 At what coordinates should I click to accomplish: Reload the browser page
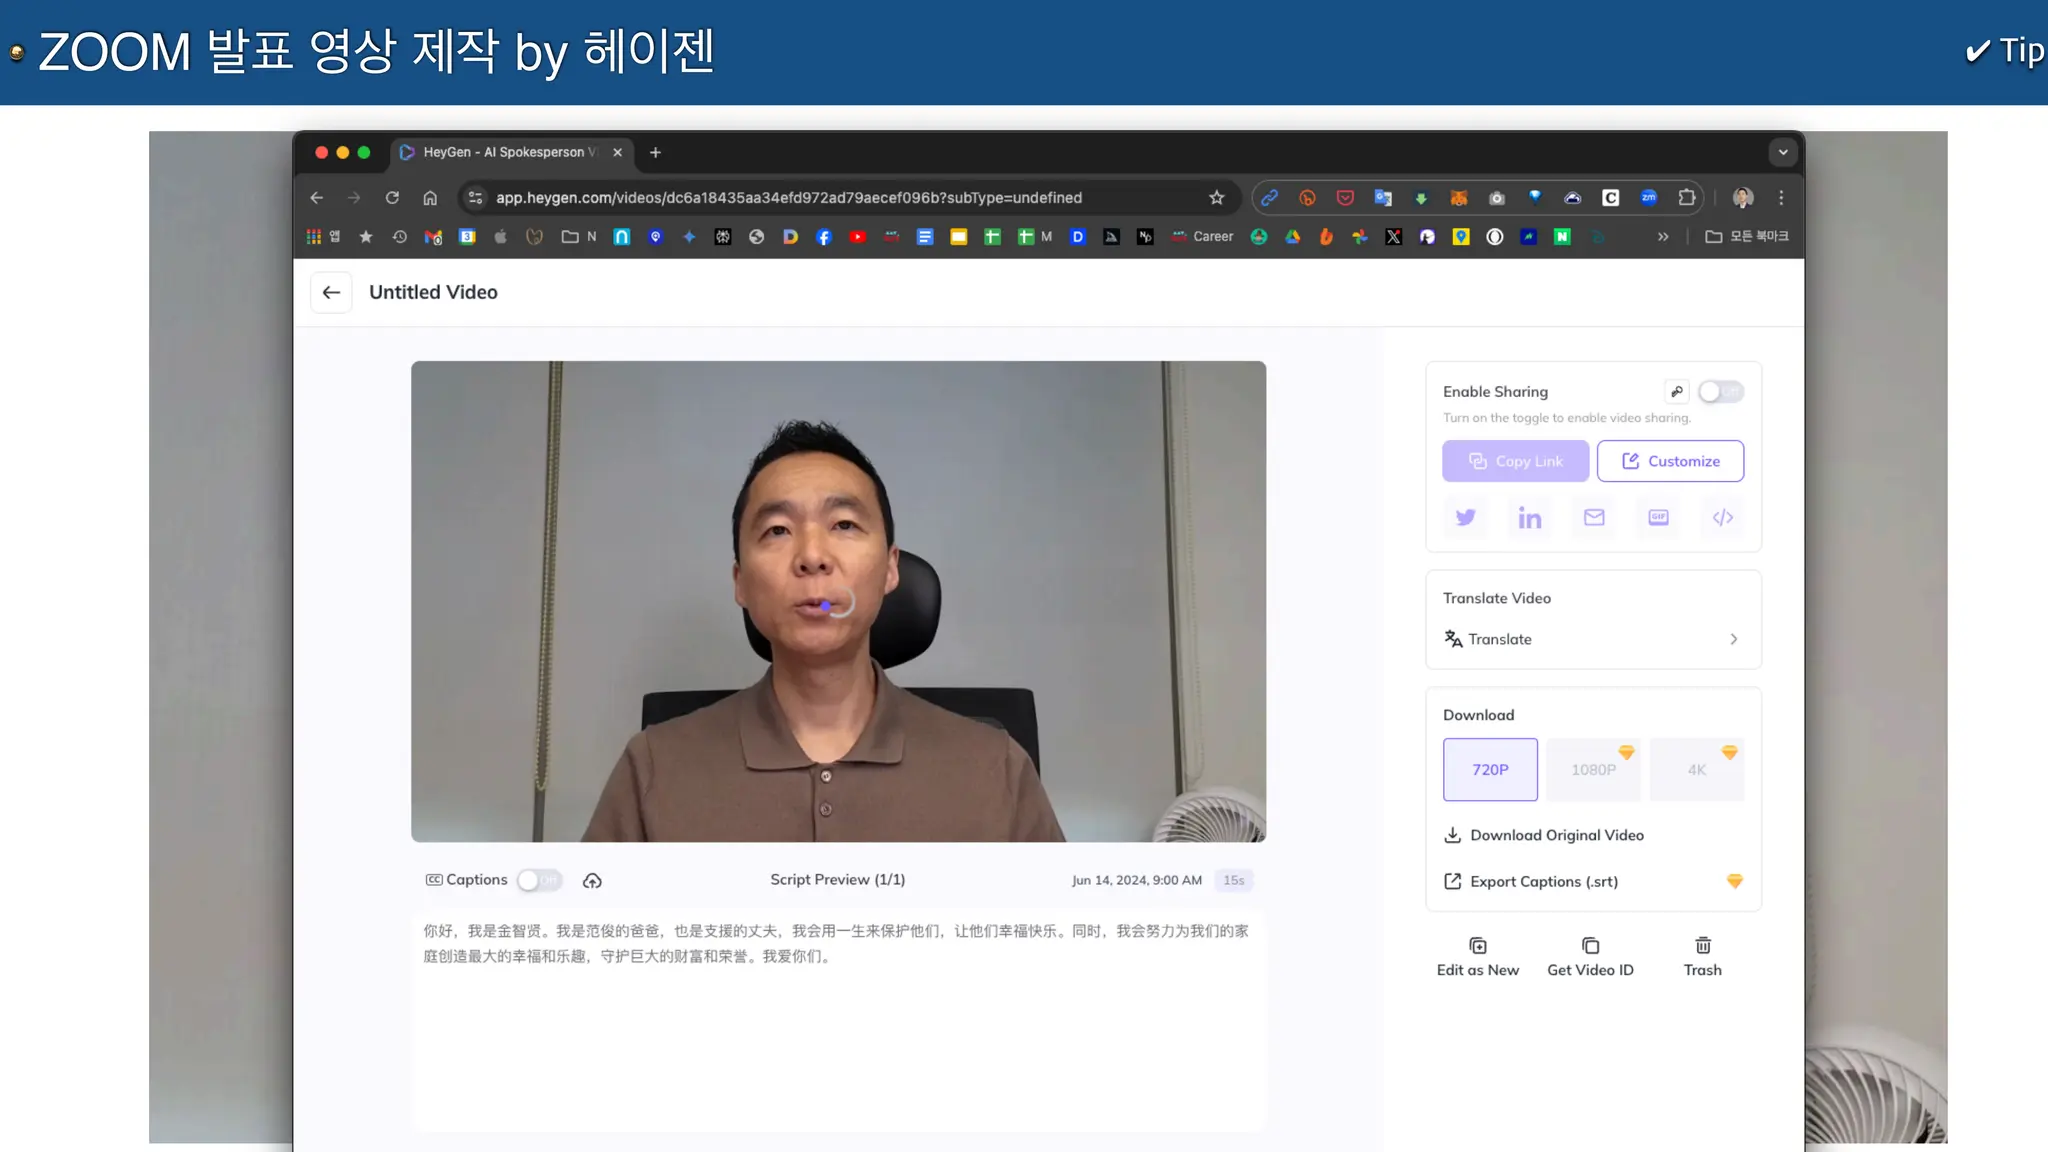click(392, 198)
